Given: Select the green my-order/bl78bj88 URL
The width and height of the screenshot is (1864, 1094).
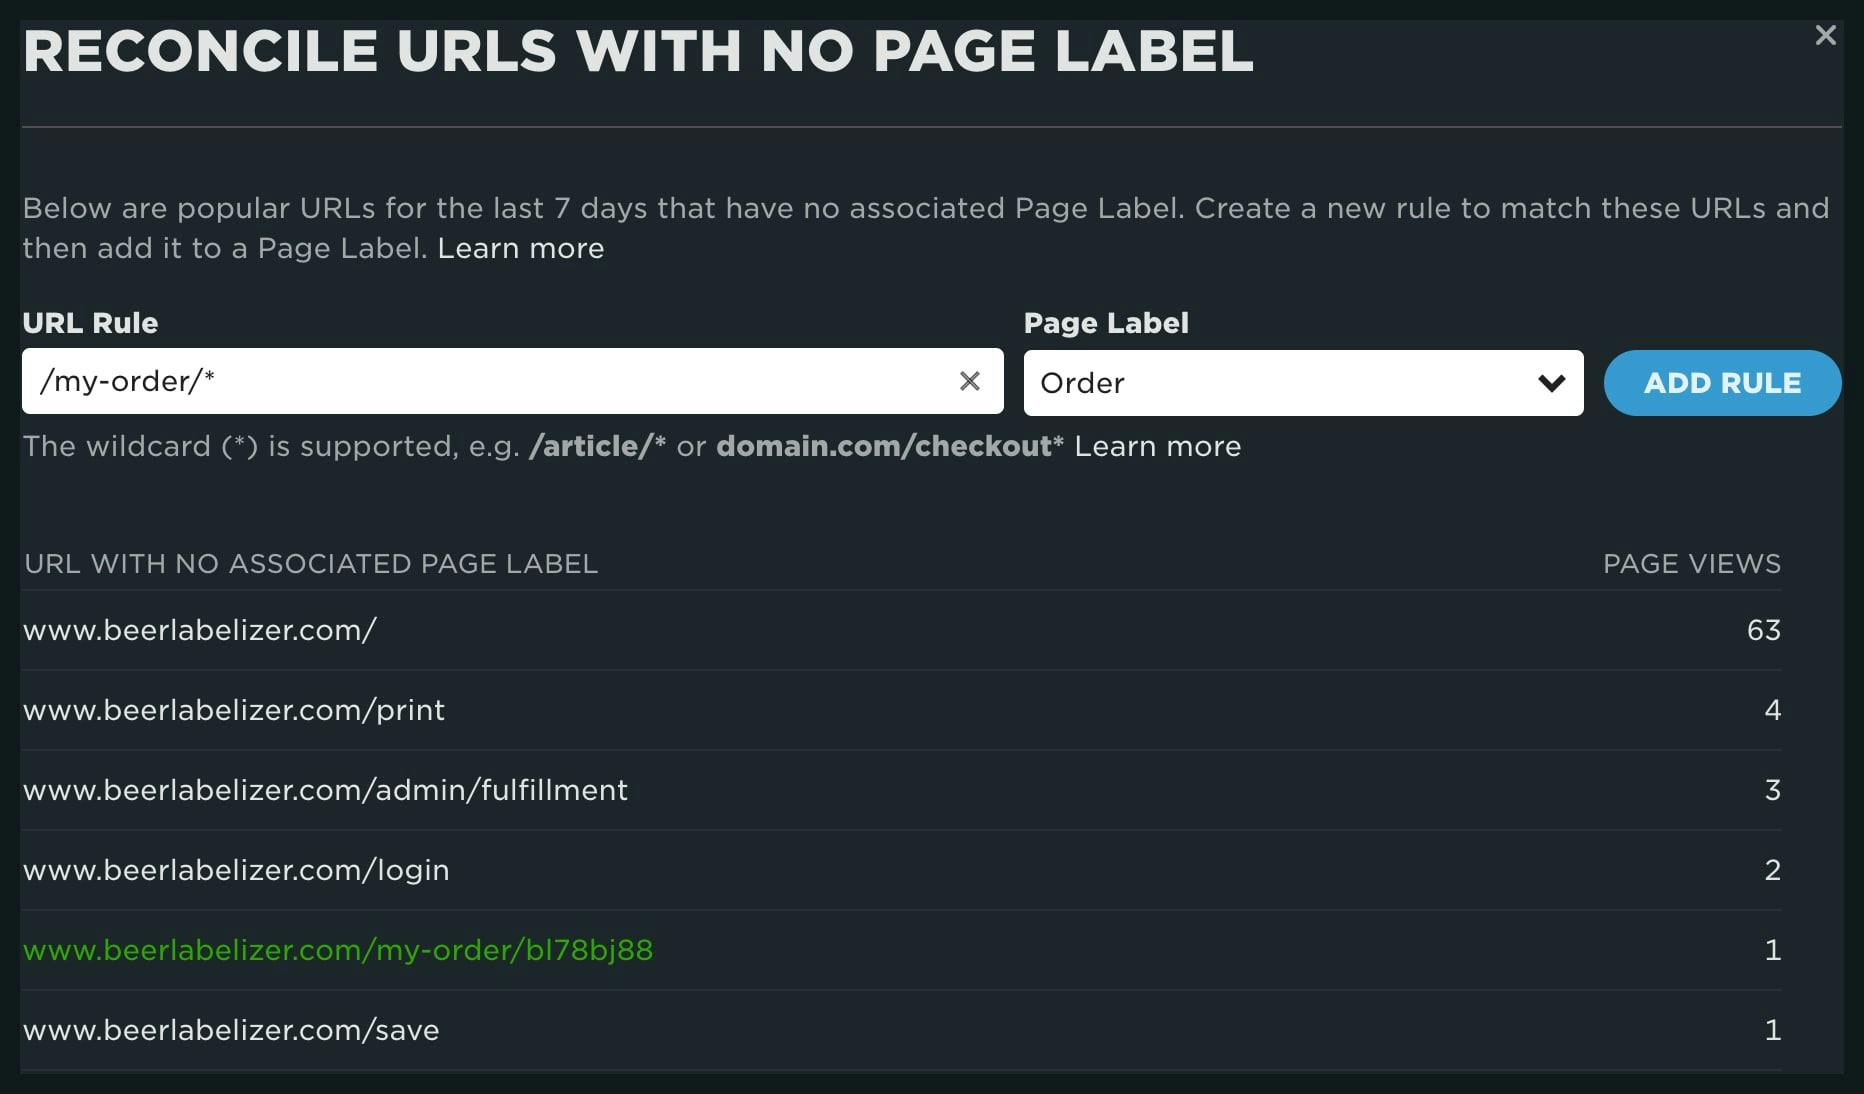Looking at the screenshot, I should (338, 950).
